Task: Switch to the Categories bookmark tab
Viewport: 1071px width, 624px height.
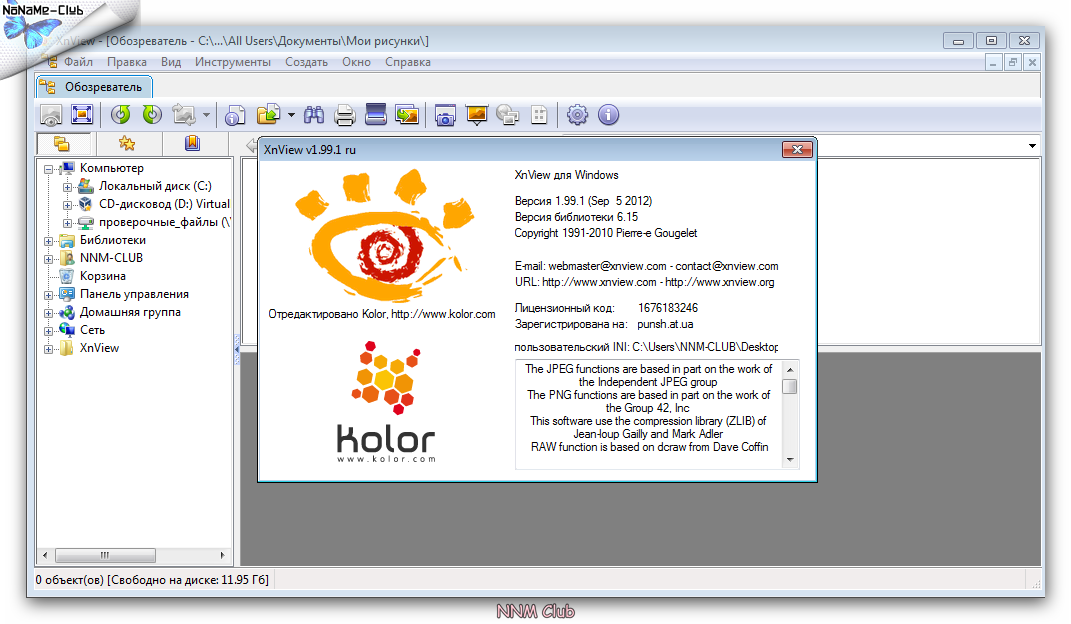Action: tap(191, 144)
